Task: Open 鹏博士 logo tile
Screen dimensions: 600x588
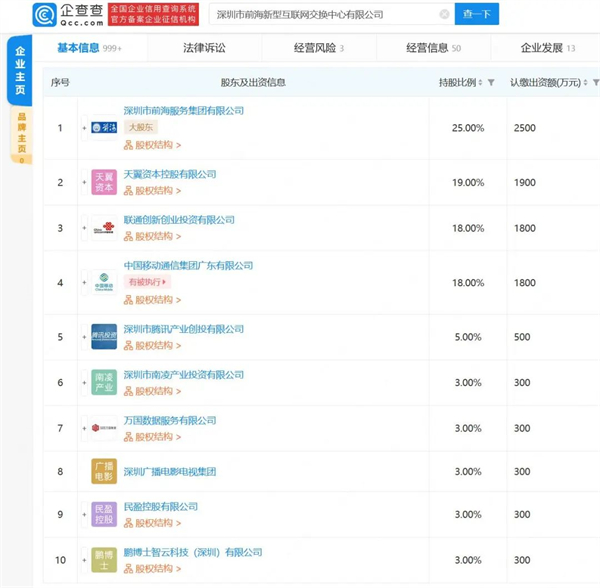Action: (104, 560)
